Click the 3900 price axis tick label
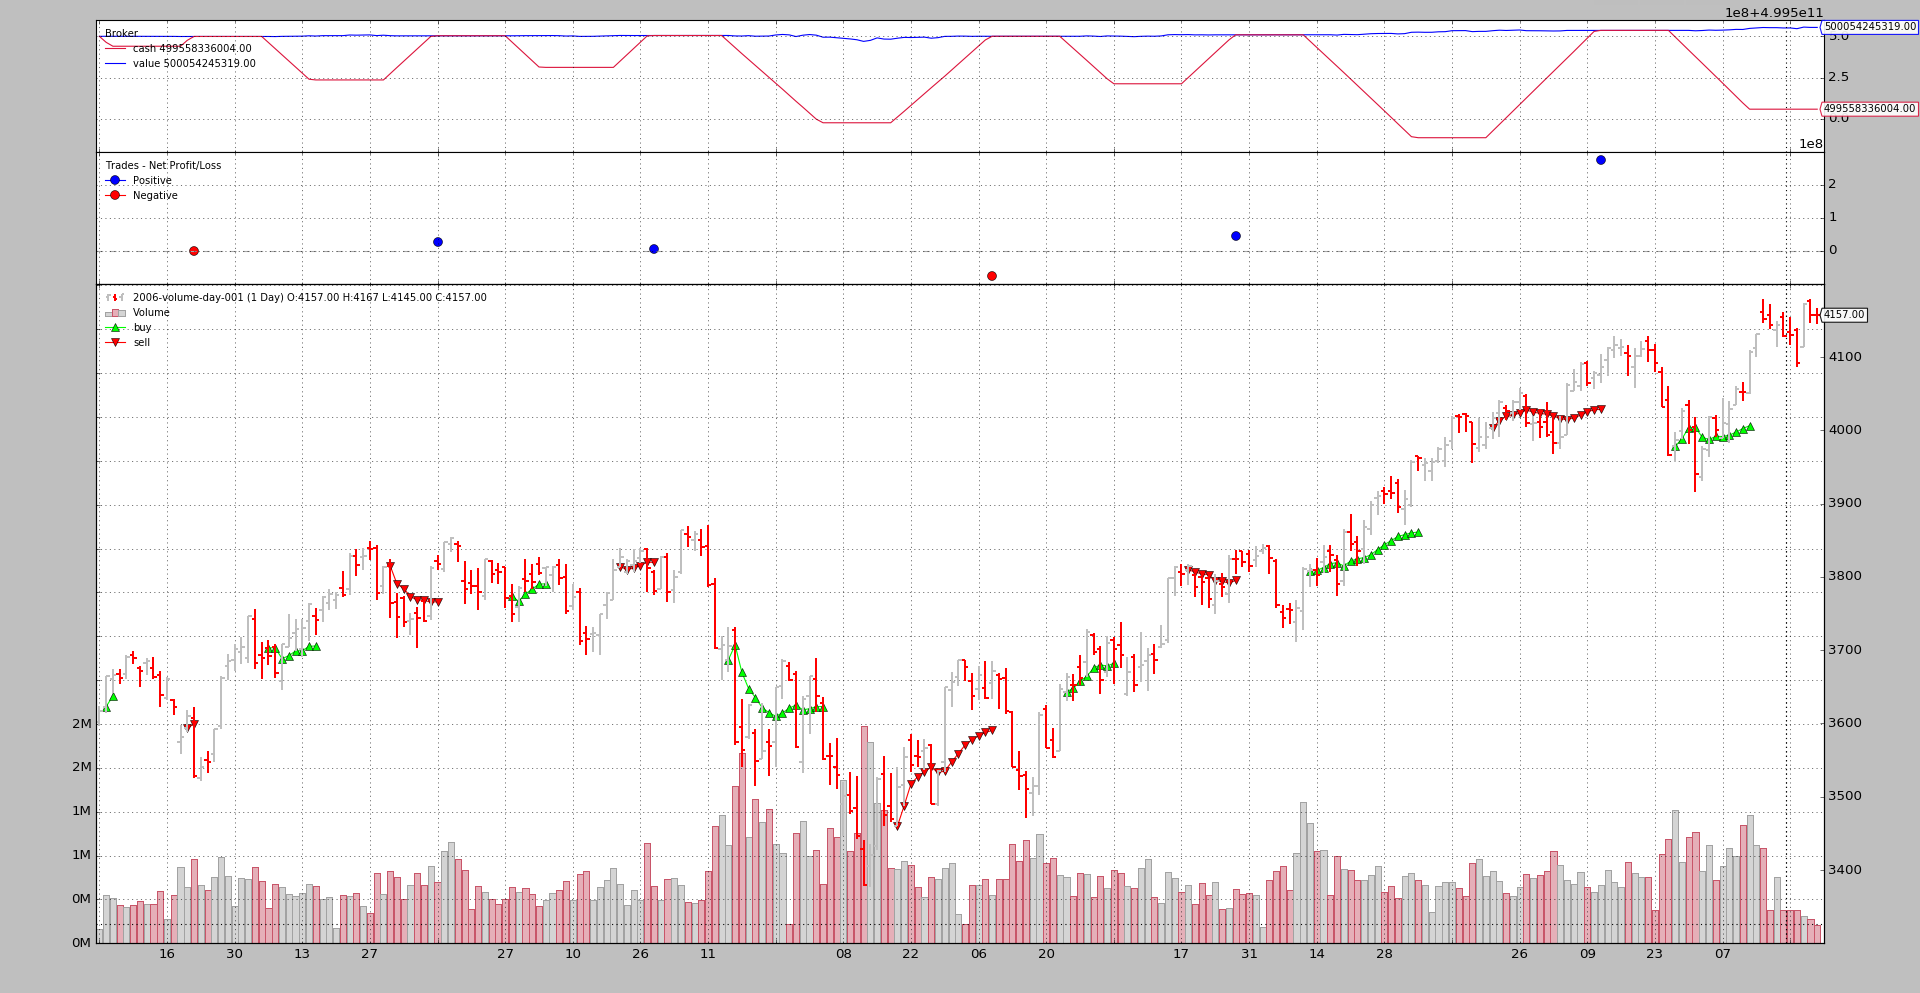Image resolution: width=1920 pixels, height=993 pixels. coord(1844,503)
